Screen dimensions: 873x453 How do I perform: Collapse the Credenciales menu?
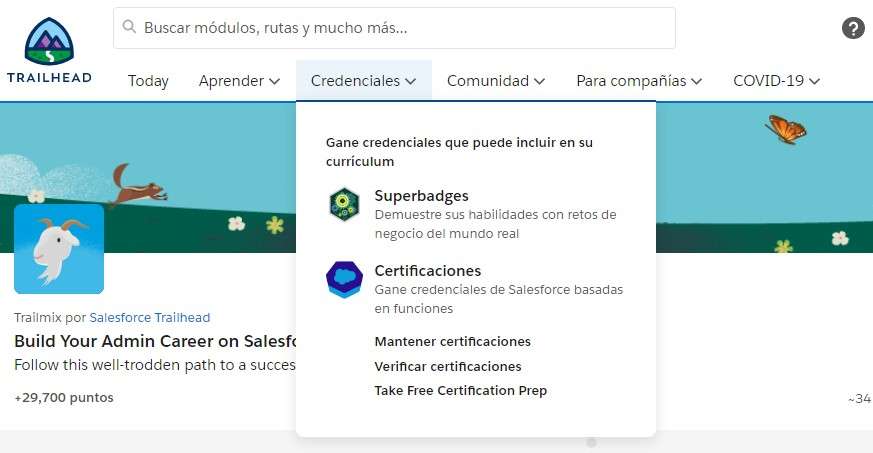click(364, 81)
